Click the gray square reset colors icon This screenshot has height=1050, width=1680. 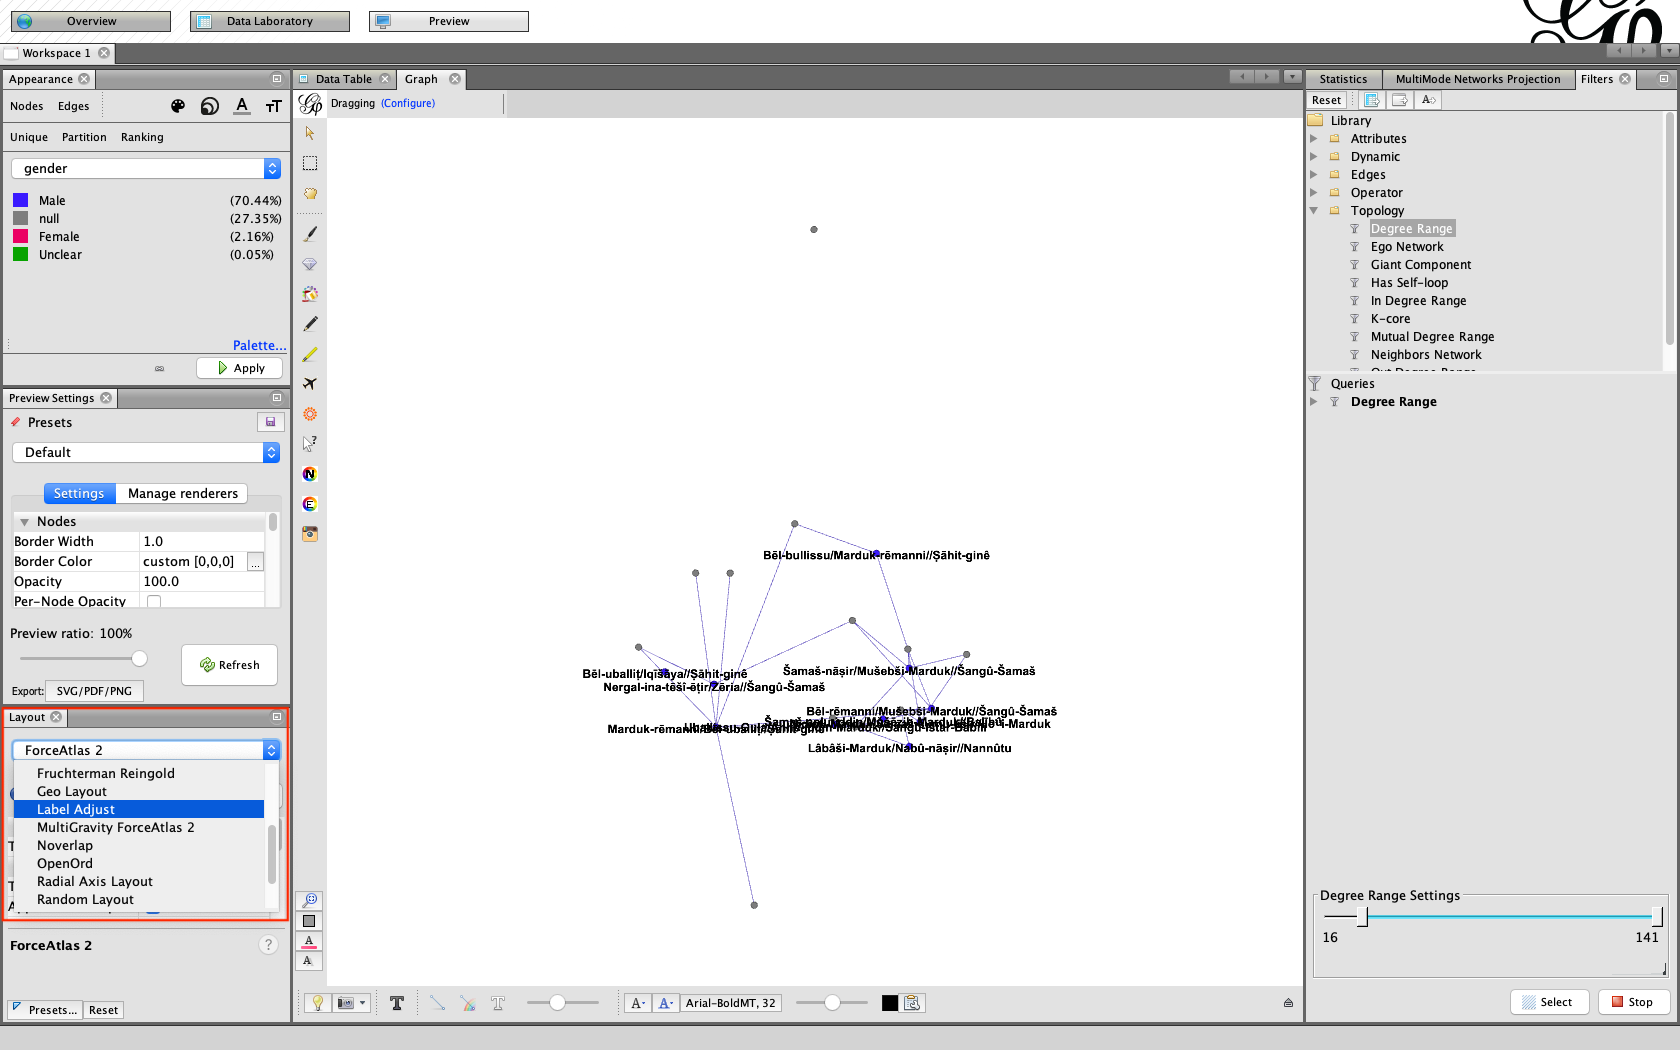(x=309, y=921)
